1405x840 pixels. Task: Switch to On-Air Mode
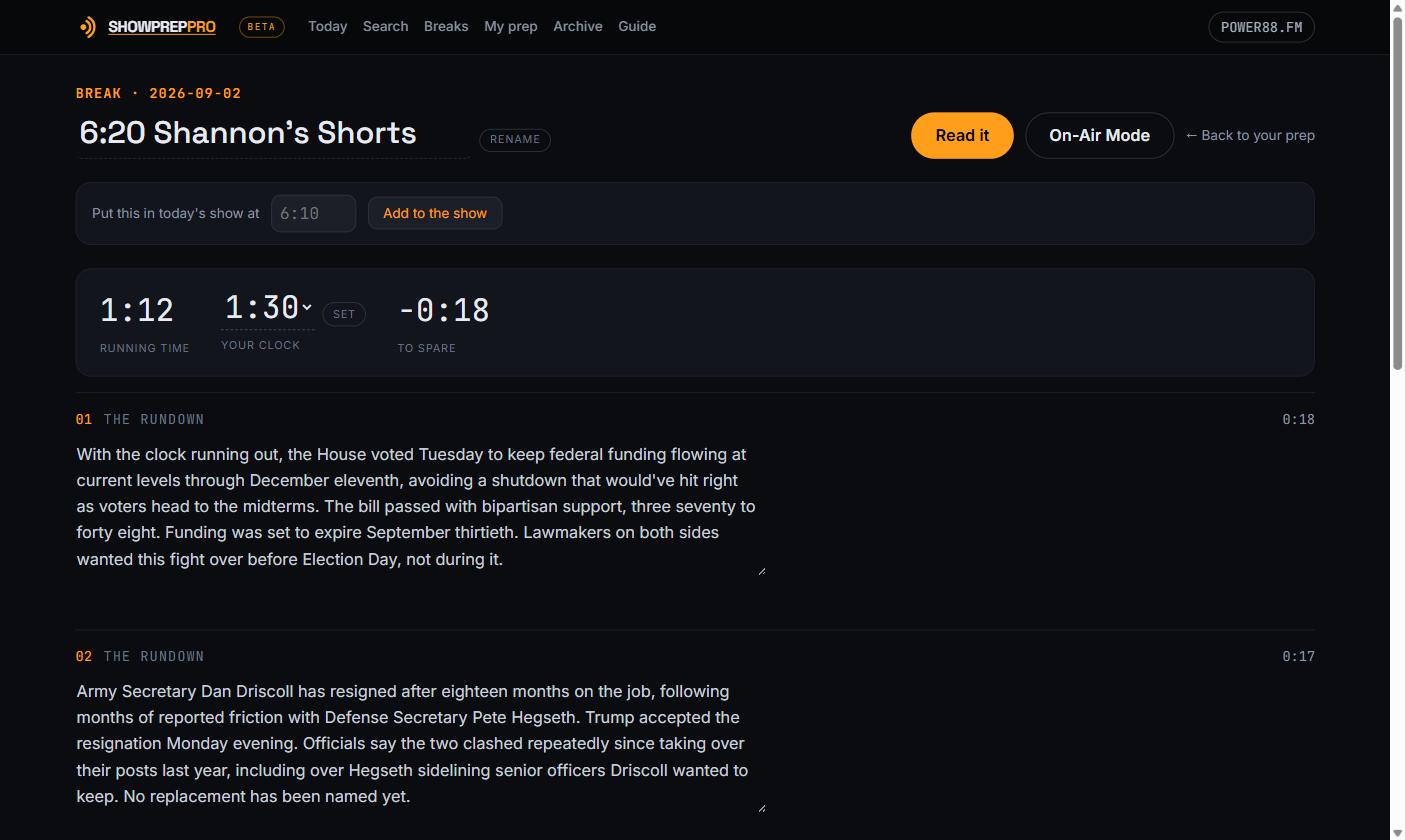(1099, 135)
